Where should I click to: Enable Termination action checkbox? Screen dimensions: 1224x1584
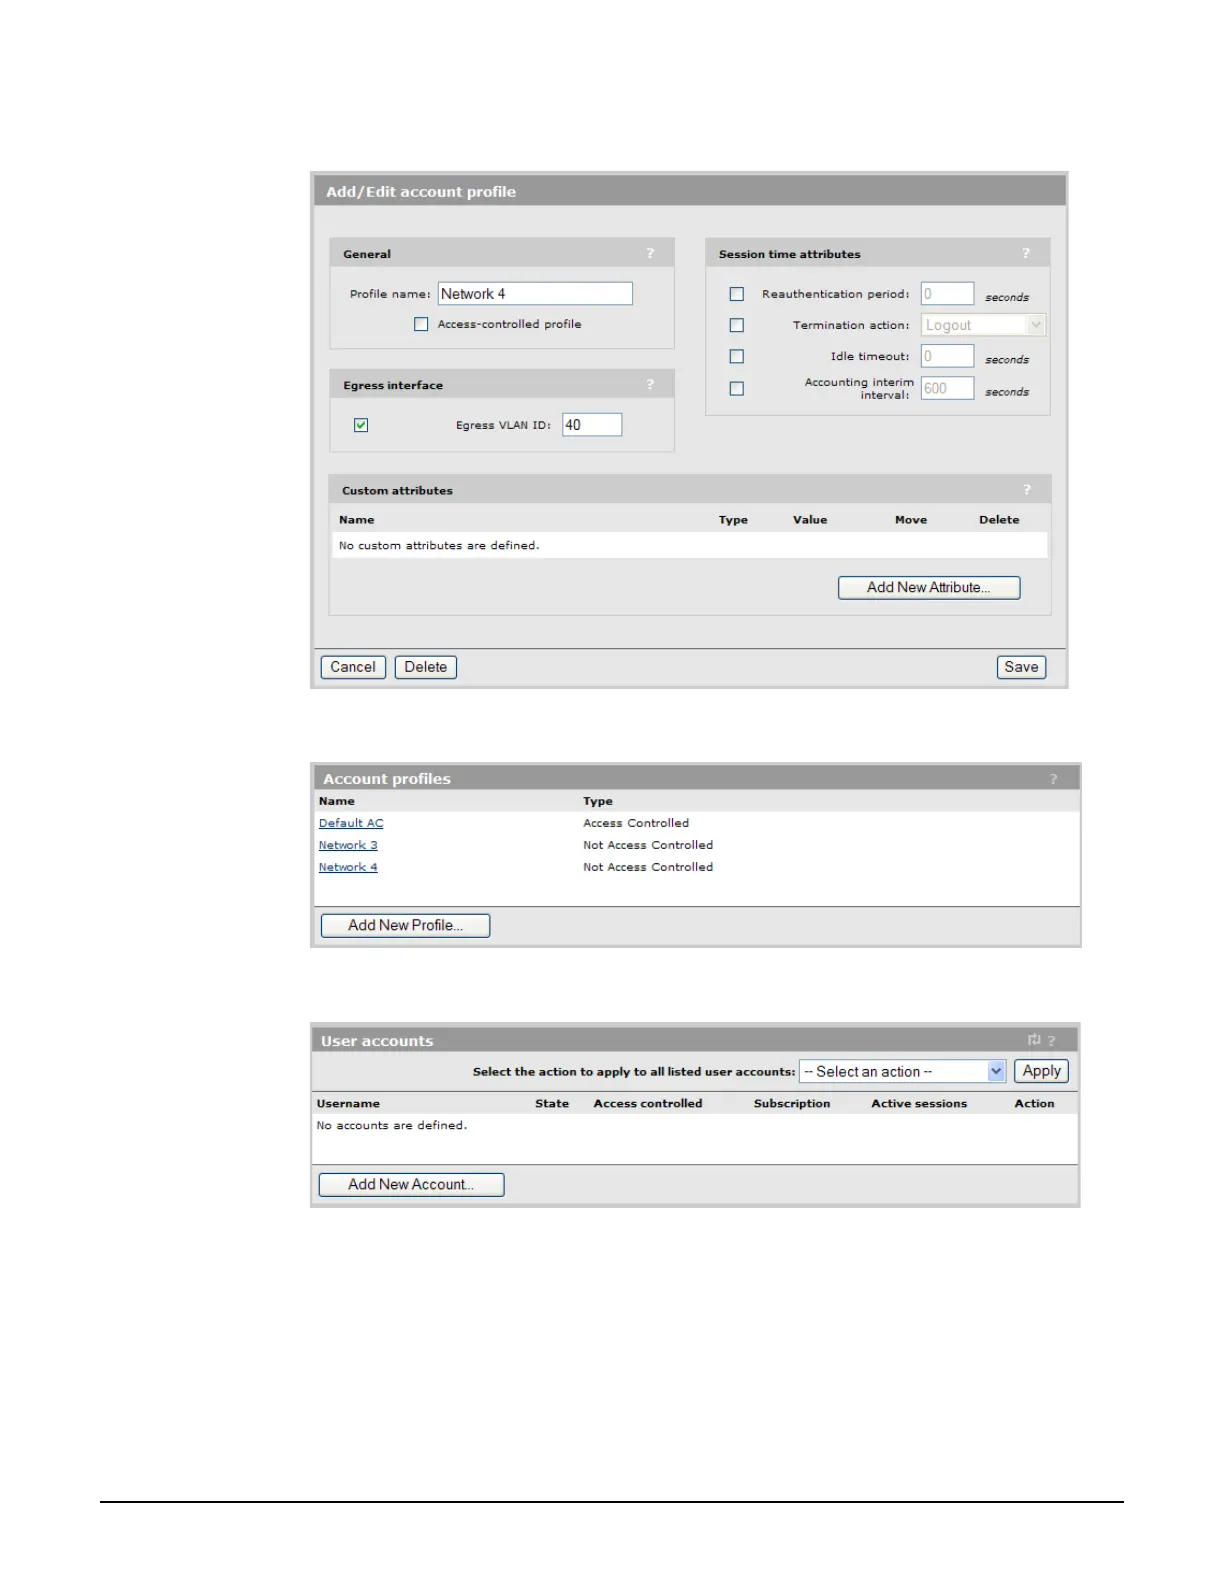tap(737, 325)
